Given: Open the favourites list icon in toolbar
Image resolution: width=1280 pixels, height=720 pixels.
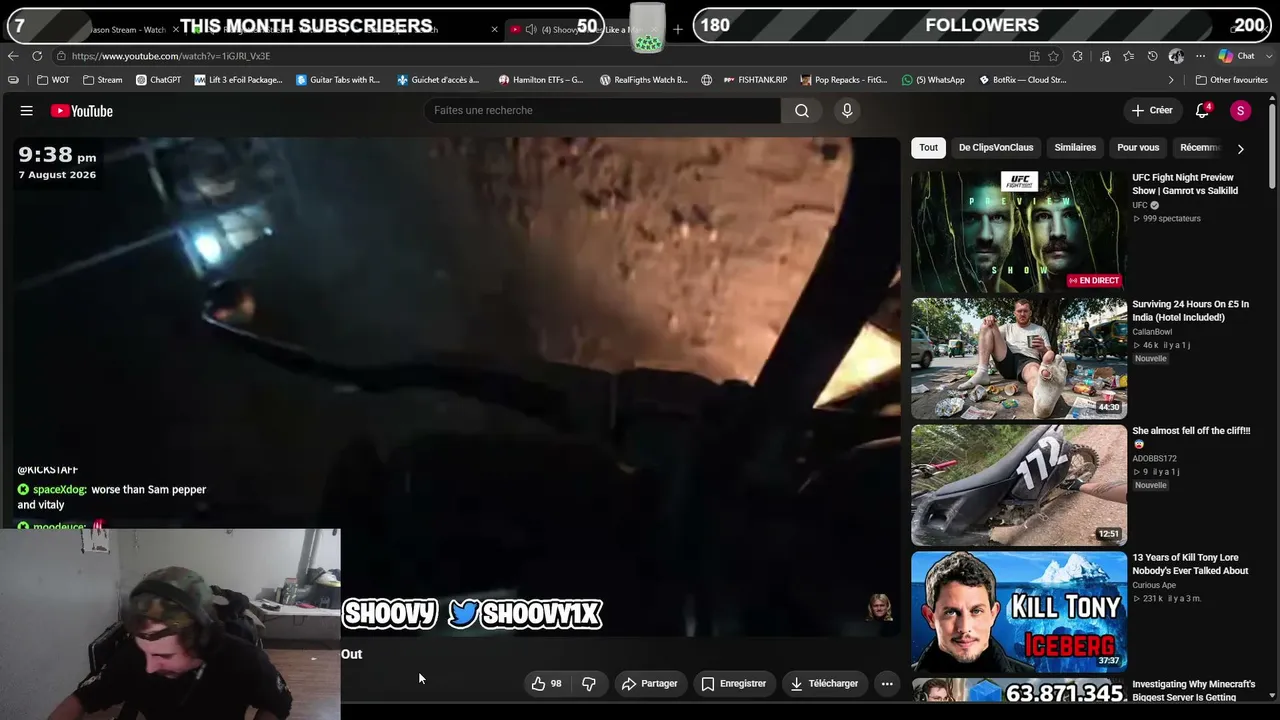Looking at the screenshot, I should [1129, 56].
